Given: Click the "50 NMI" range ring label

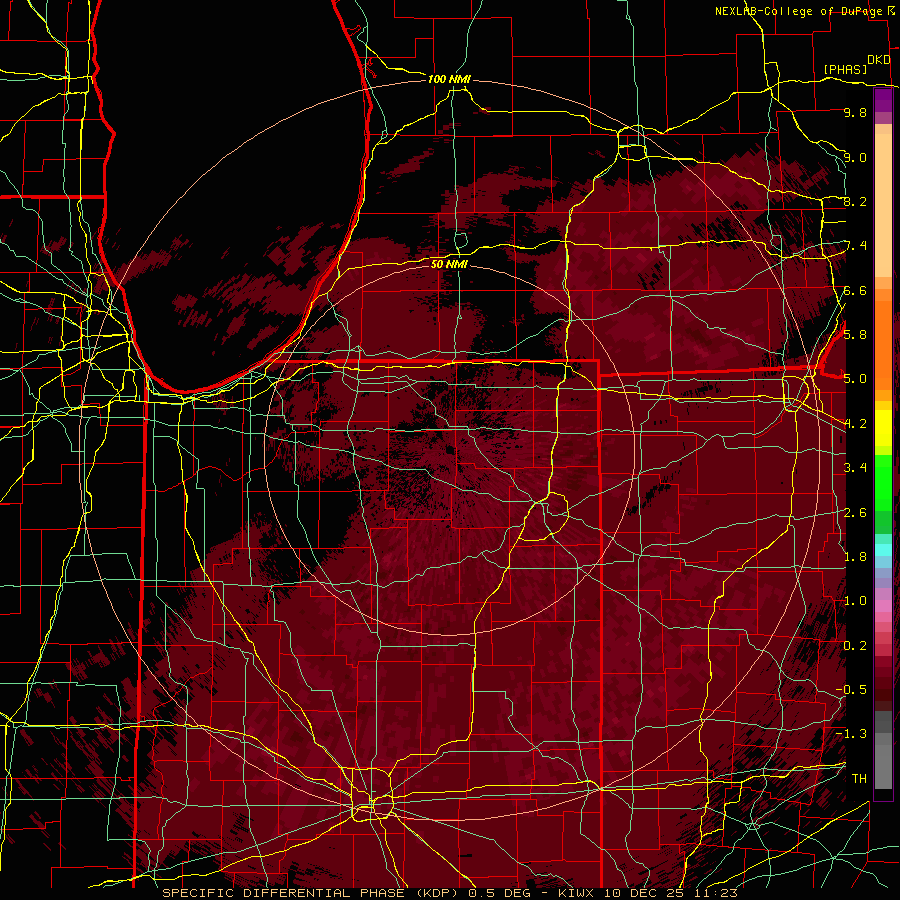Looking at the screenshot, I should tap(449, 264).
